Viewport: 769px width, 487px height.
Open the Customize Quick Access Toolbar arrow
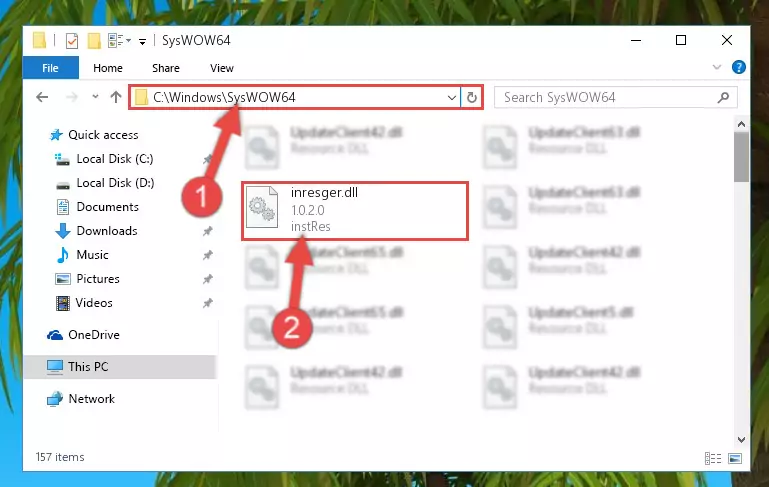142,42
